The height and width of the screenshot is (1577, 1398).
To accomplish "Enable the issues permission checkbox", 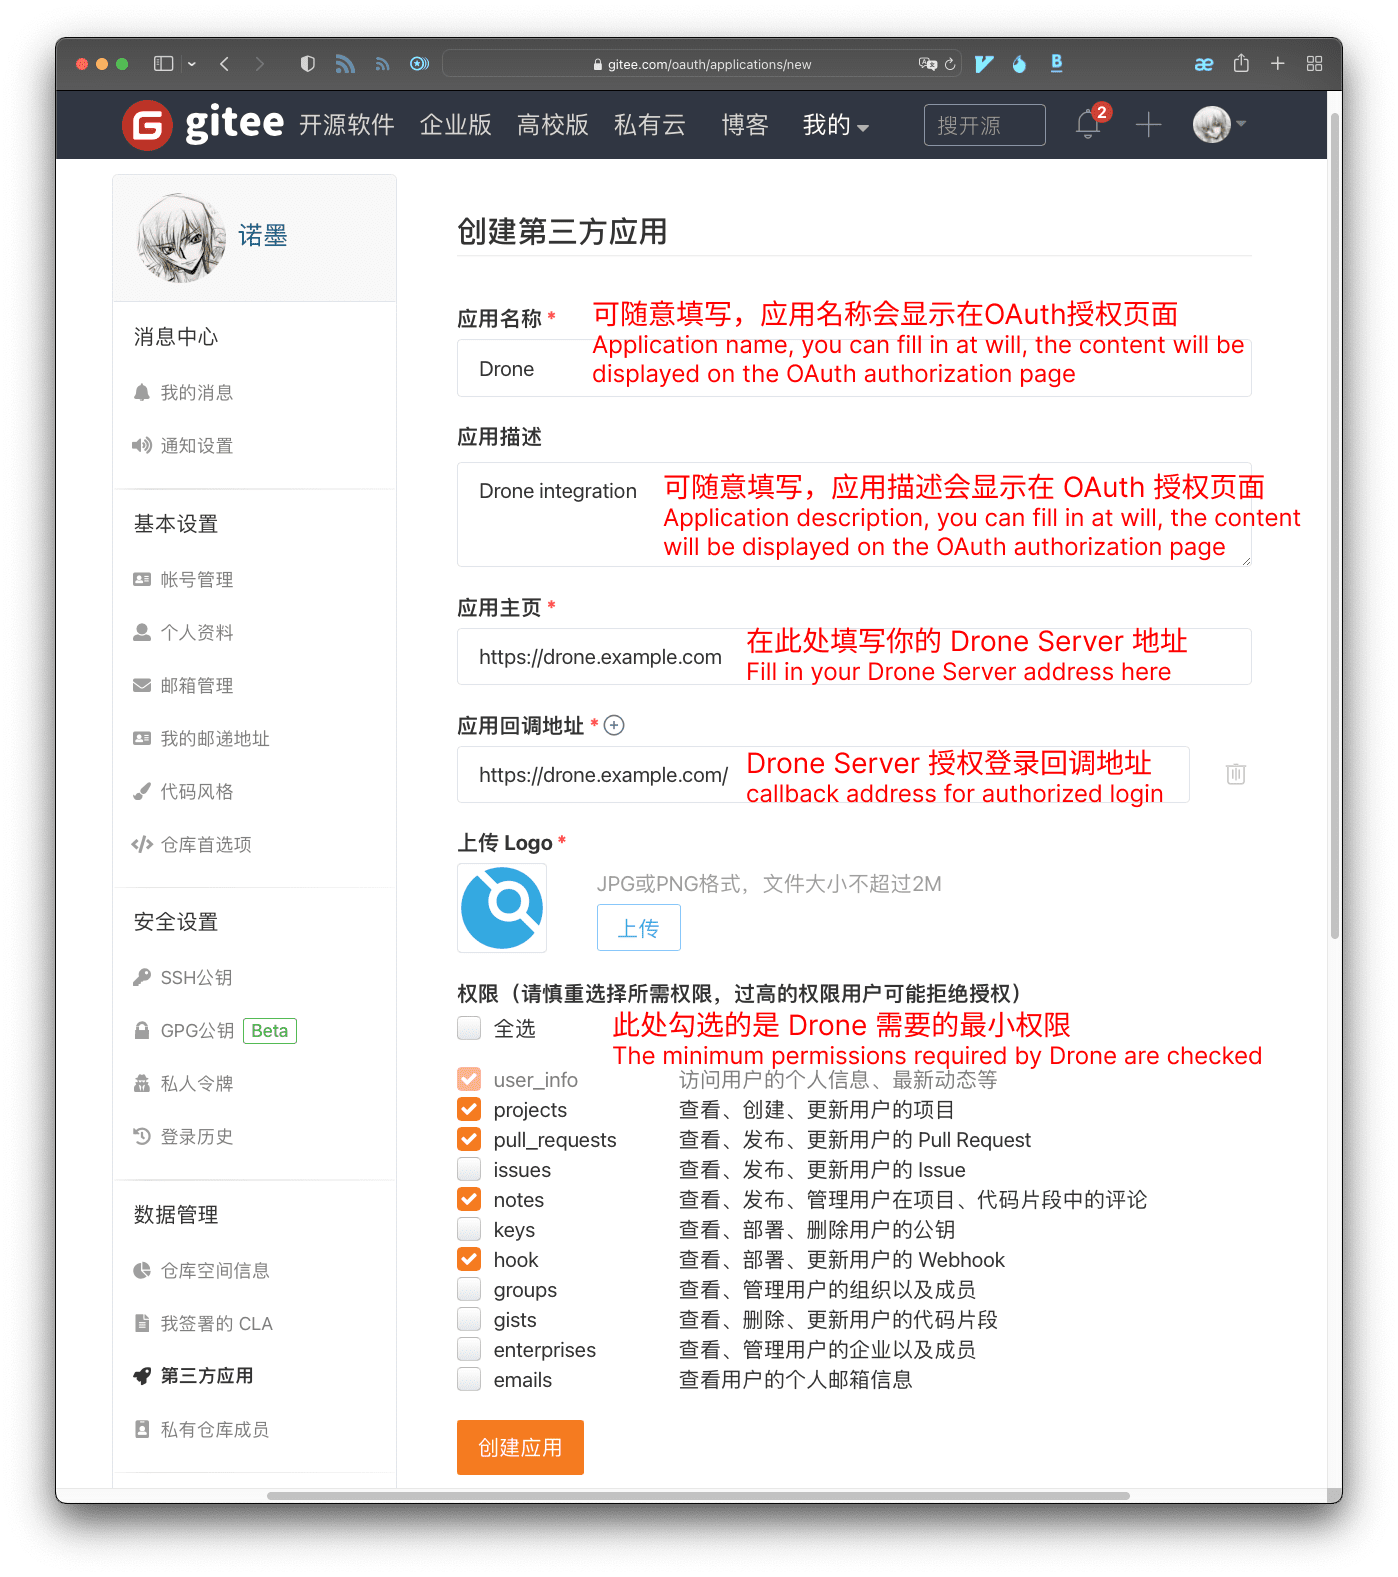I will pyautogui.click(x=469, y=1169).
